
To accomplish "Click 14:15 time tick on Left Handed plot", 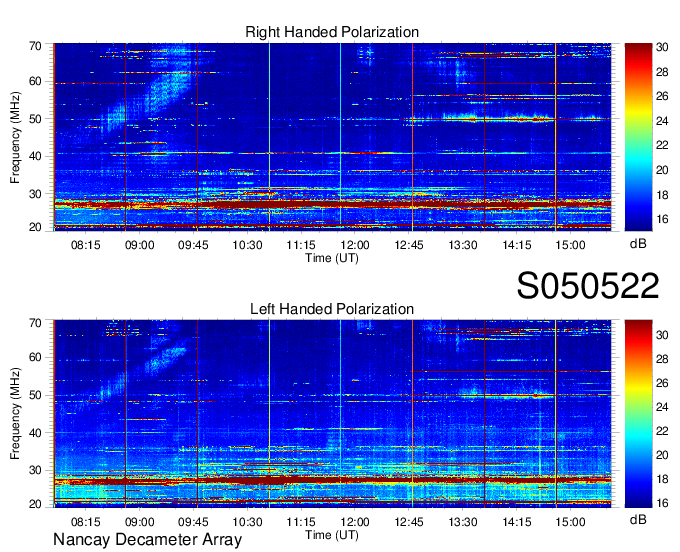I will coord(517,522).
